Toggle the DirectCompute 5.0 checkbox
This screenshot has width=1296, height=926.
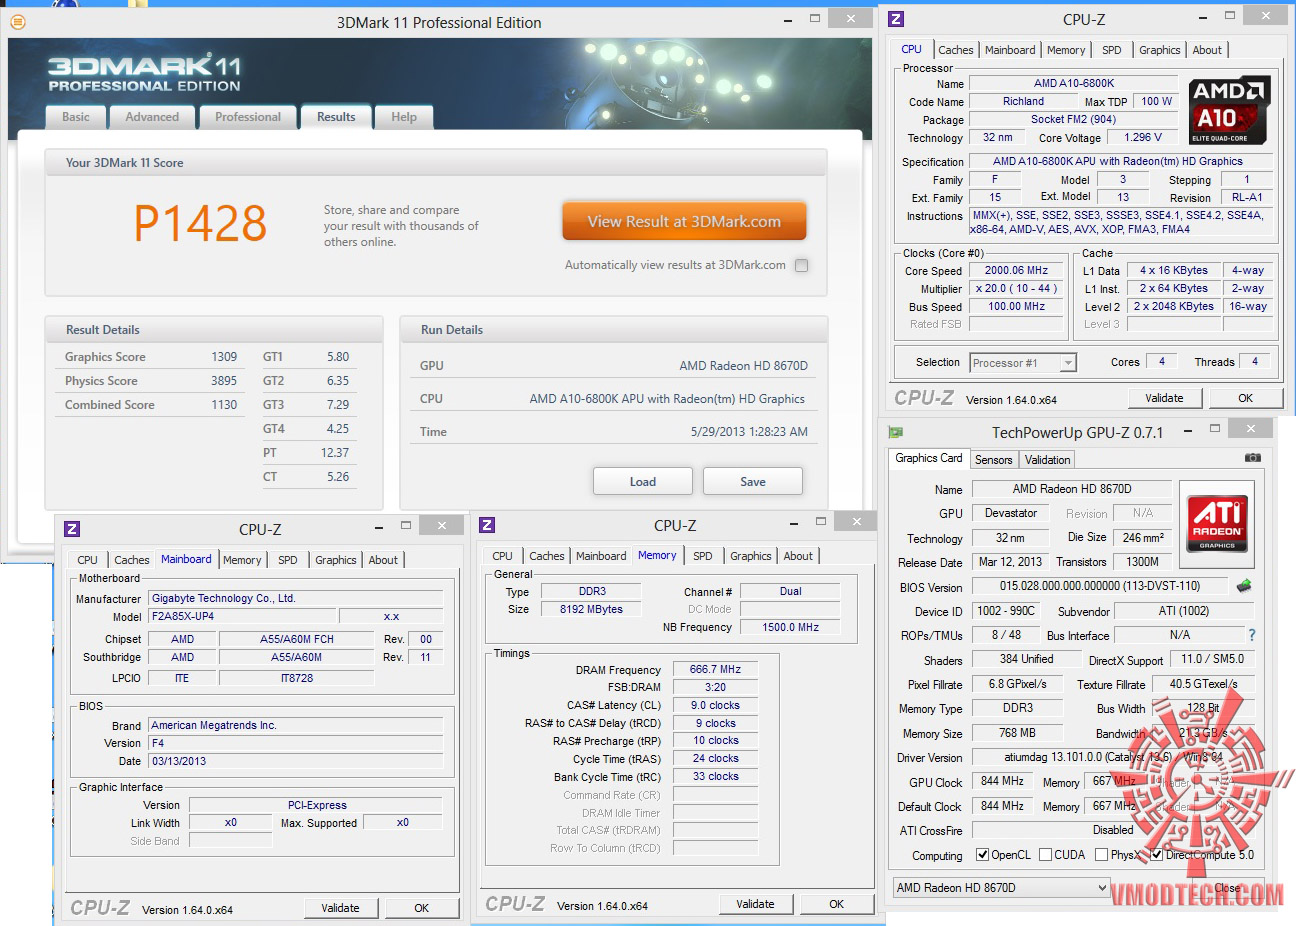pyautogui.click(x=1157, y=855)
